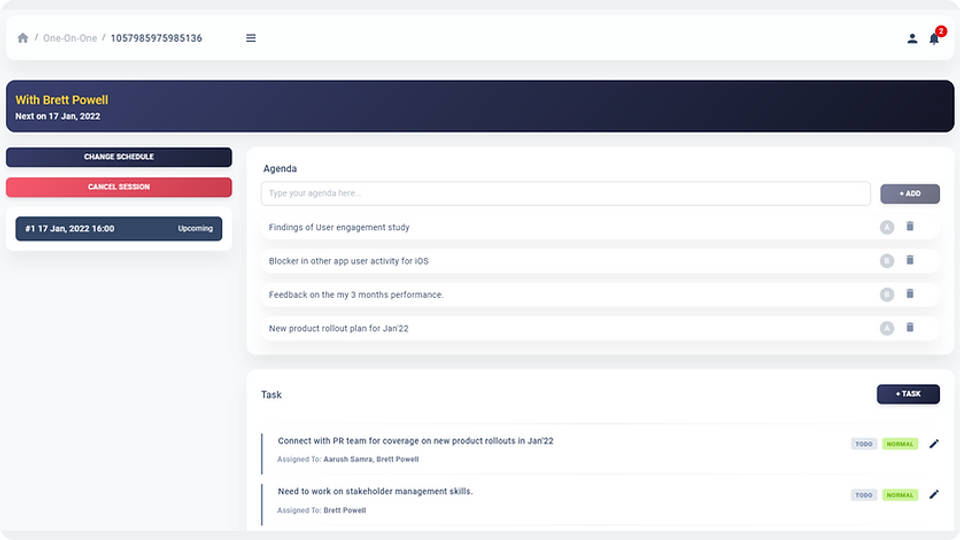Edit the 'stakeholder management skills' task
Image resolution: width=960 pixels, height=540 pixels.
tap(934, 495)
